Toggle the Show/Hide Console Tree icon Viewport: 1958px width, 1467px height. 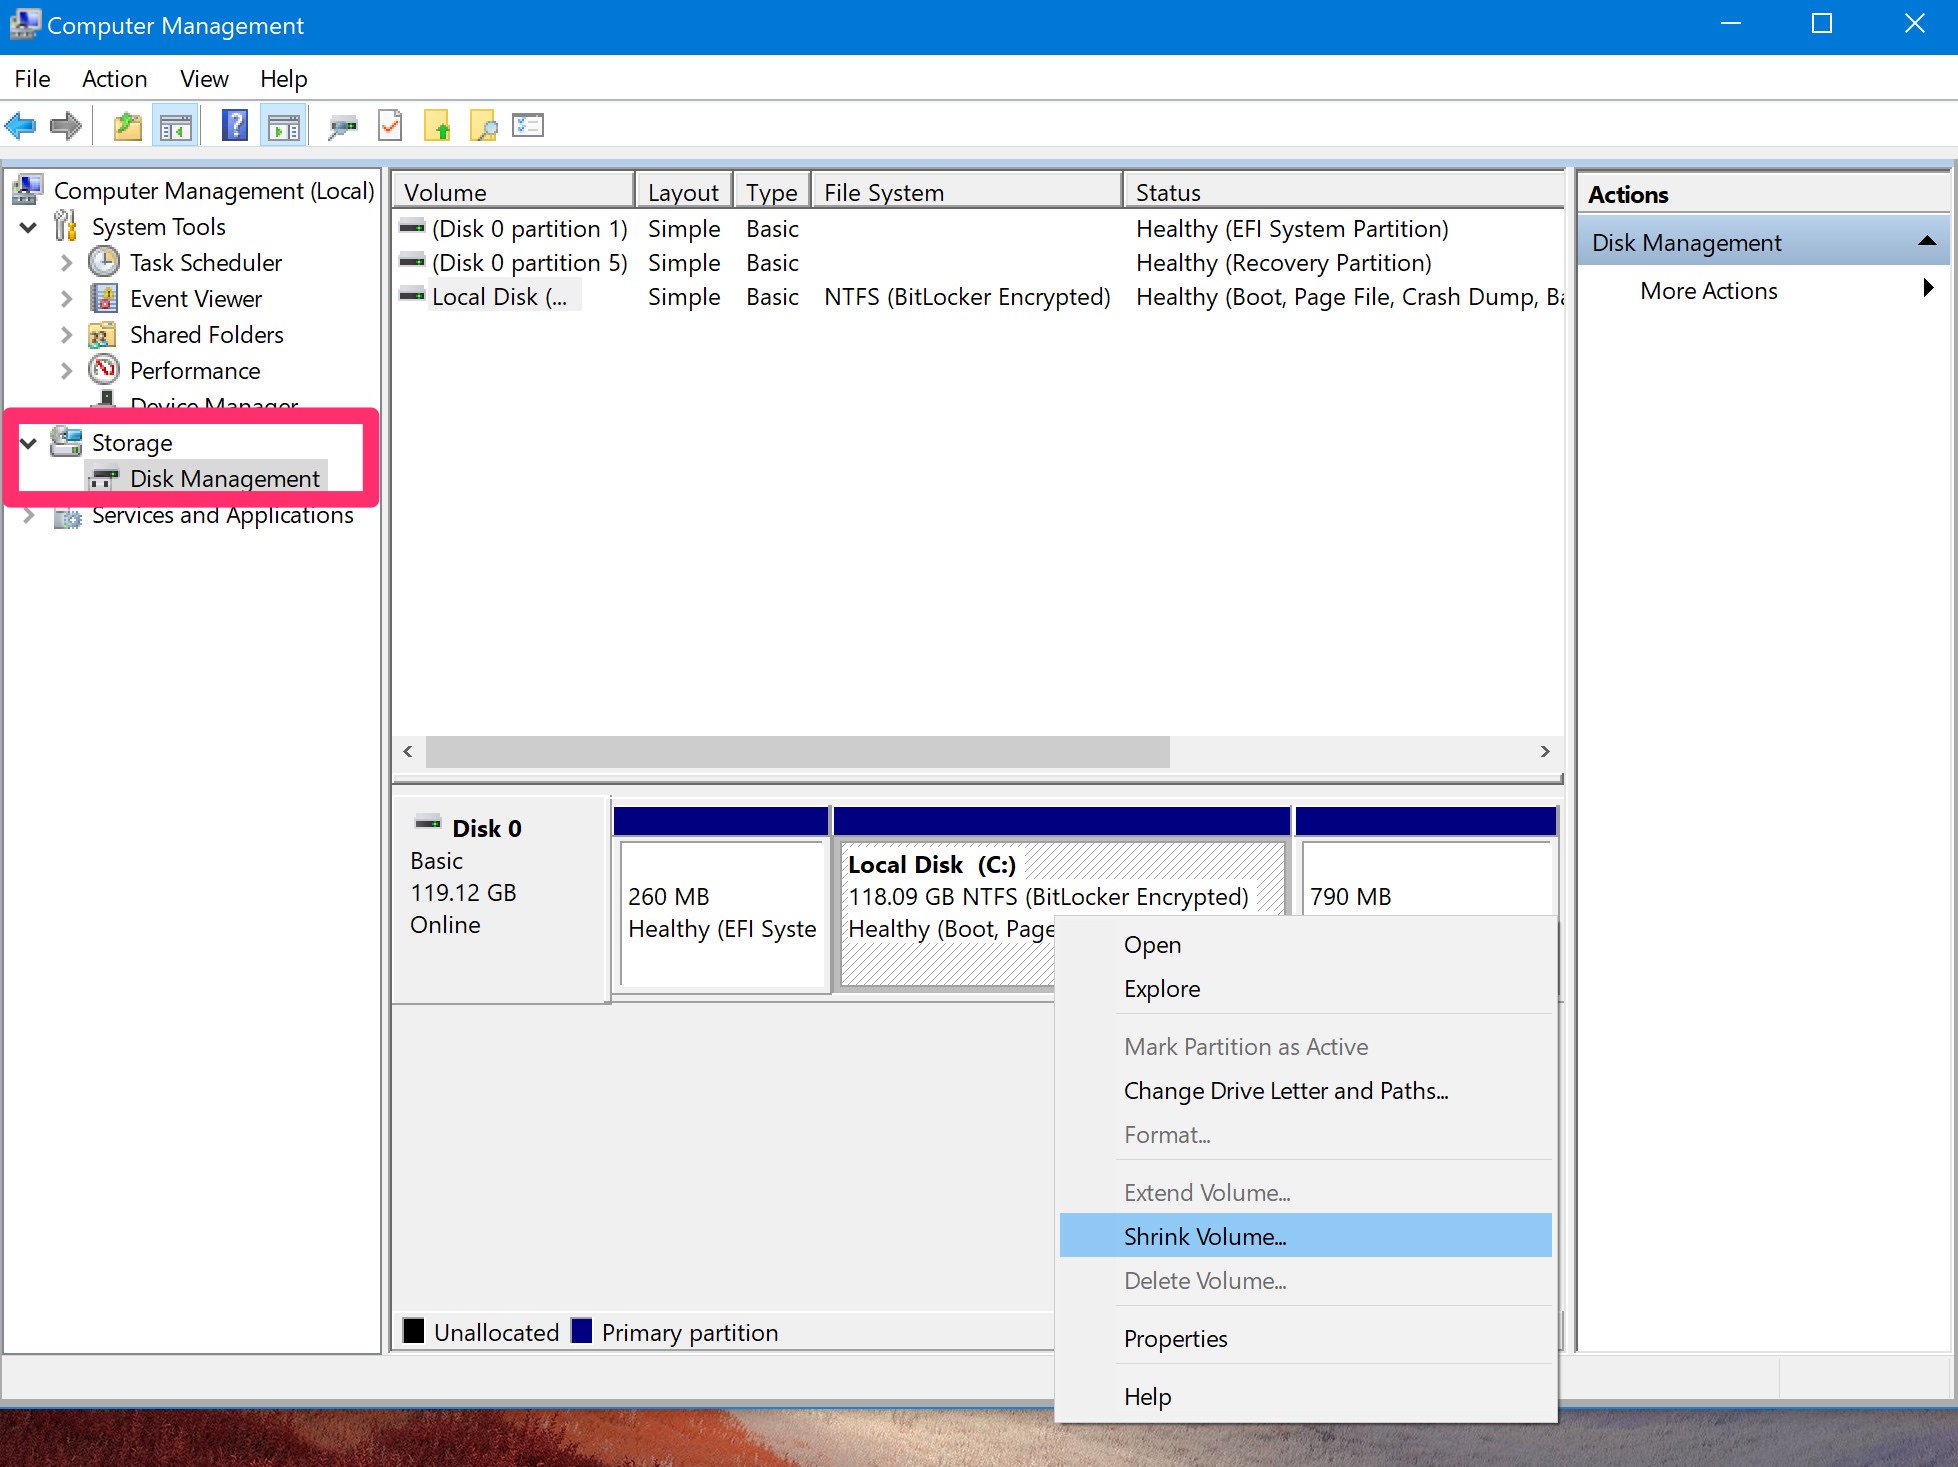[x=176, y=126]
